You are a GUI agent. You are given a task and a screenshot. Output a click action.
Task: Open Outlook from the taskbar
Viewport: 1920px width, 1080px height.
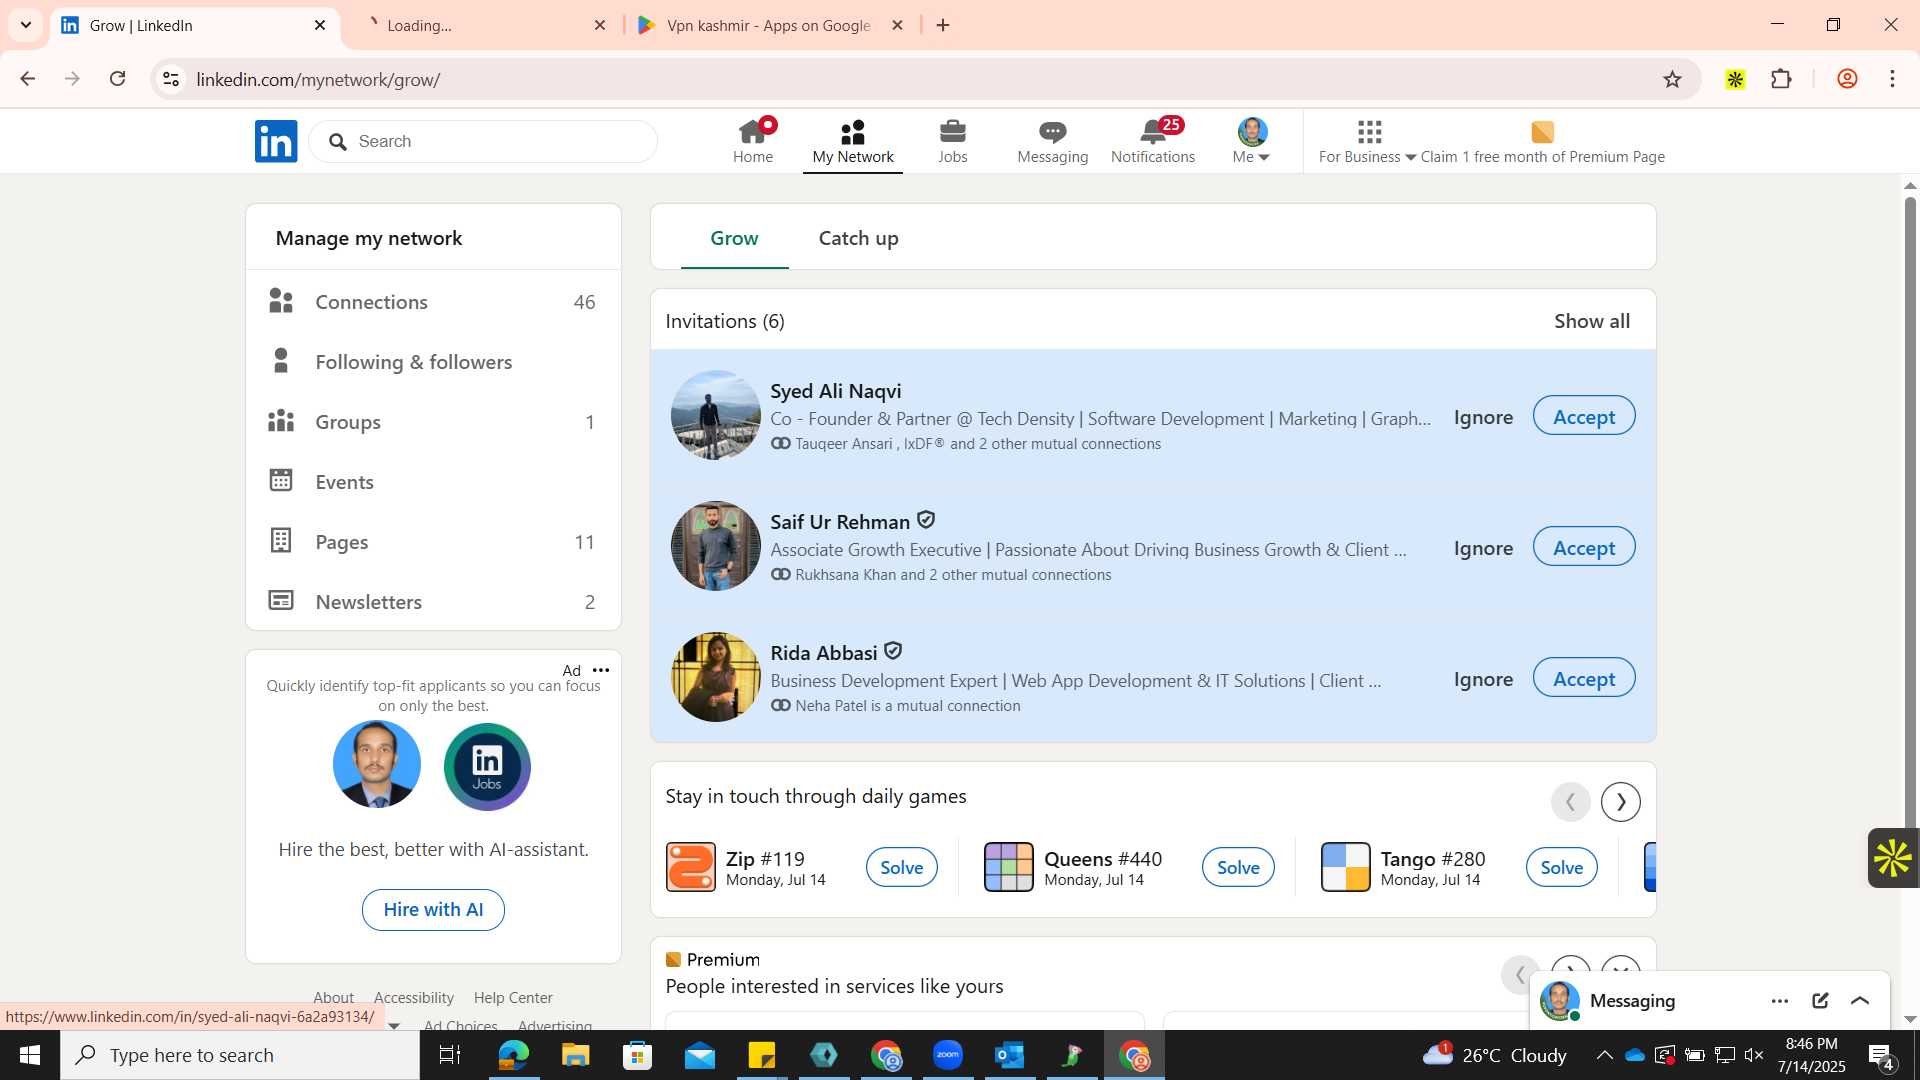[1009, 1055]
